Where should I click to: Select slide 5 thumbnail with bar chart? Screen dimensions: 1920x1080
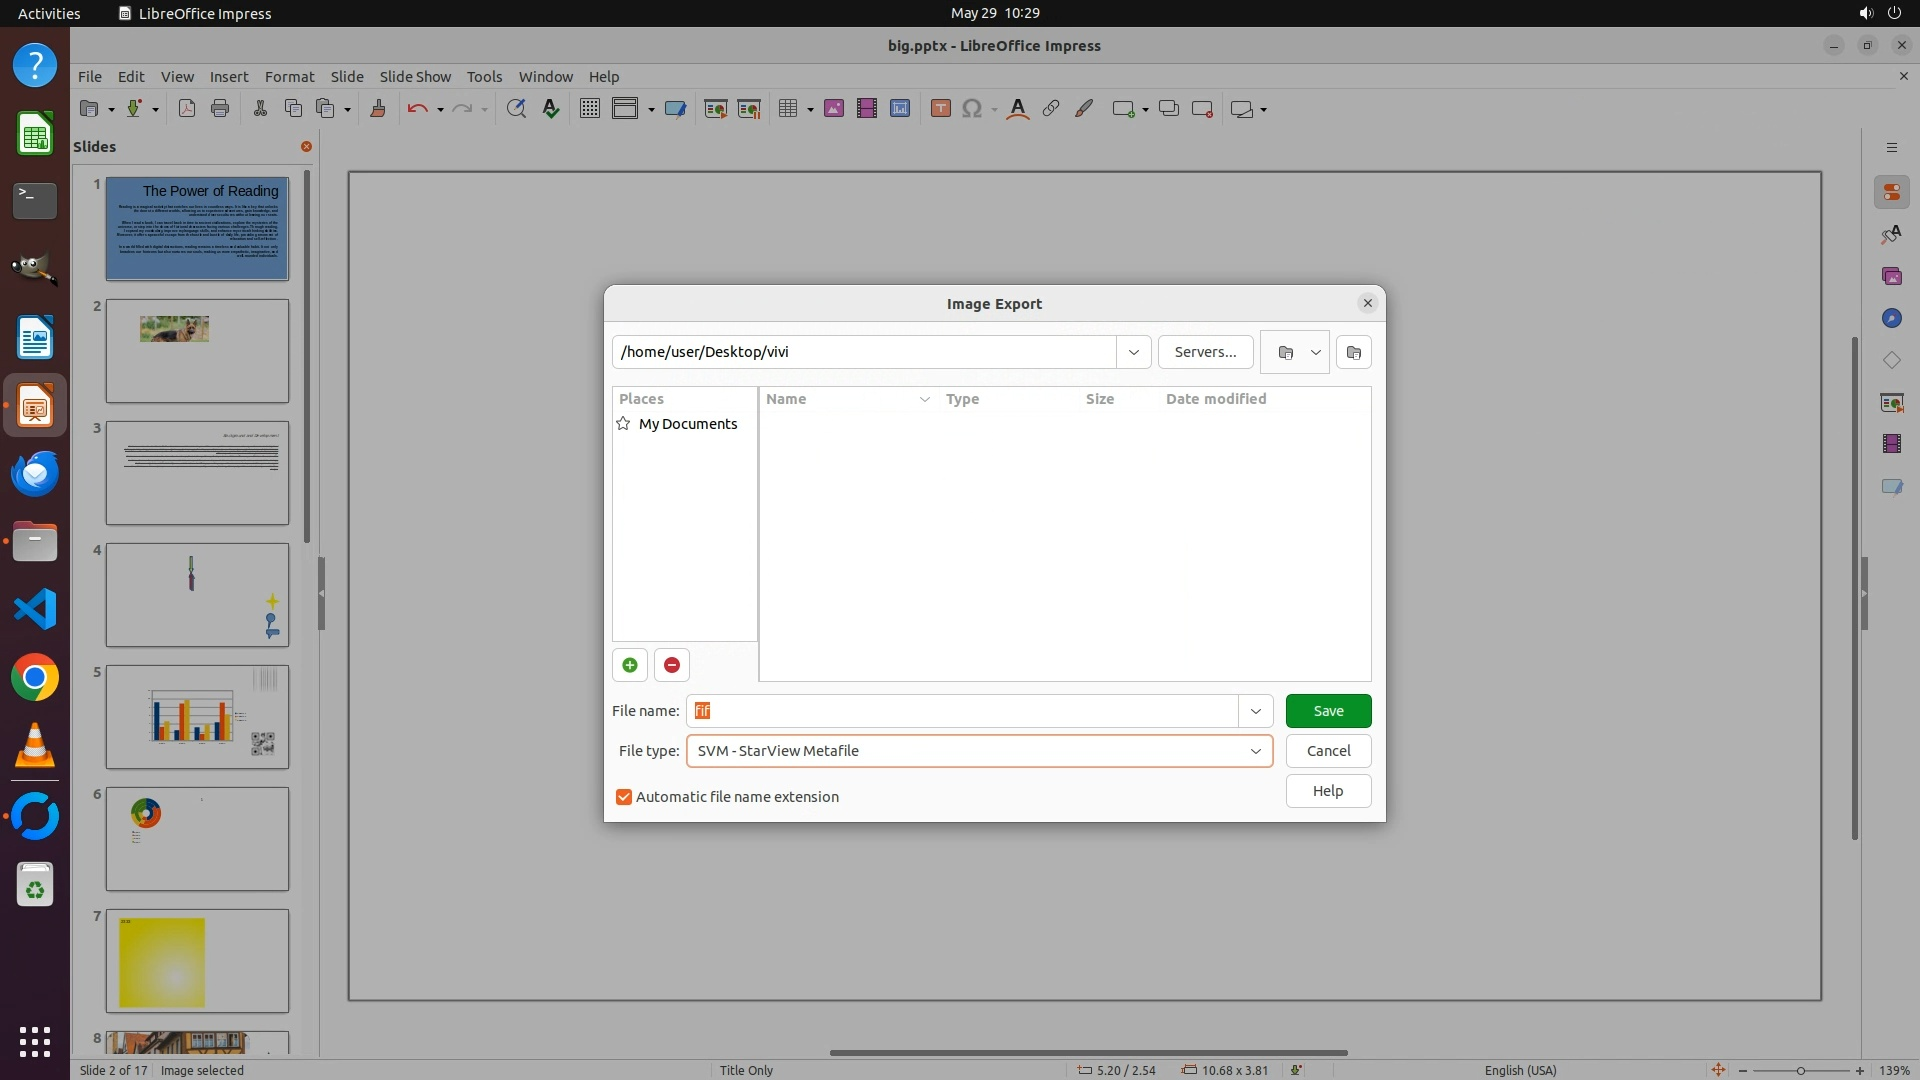click(197, 717)
